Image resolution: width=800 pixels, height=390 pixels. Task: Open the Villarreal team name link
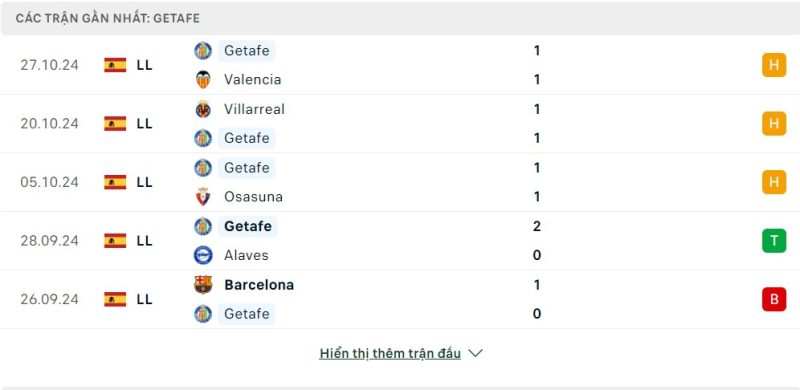point(254,109)
